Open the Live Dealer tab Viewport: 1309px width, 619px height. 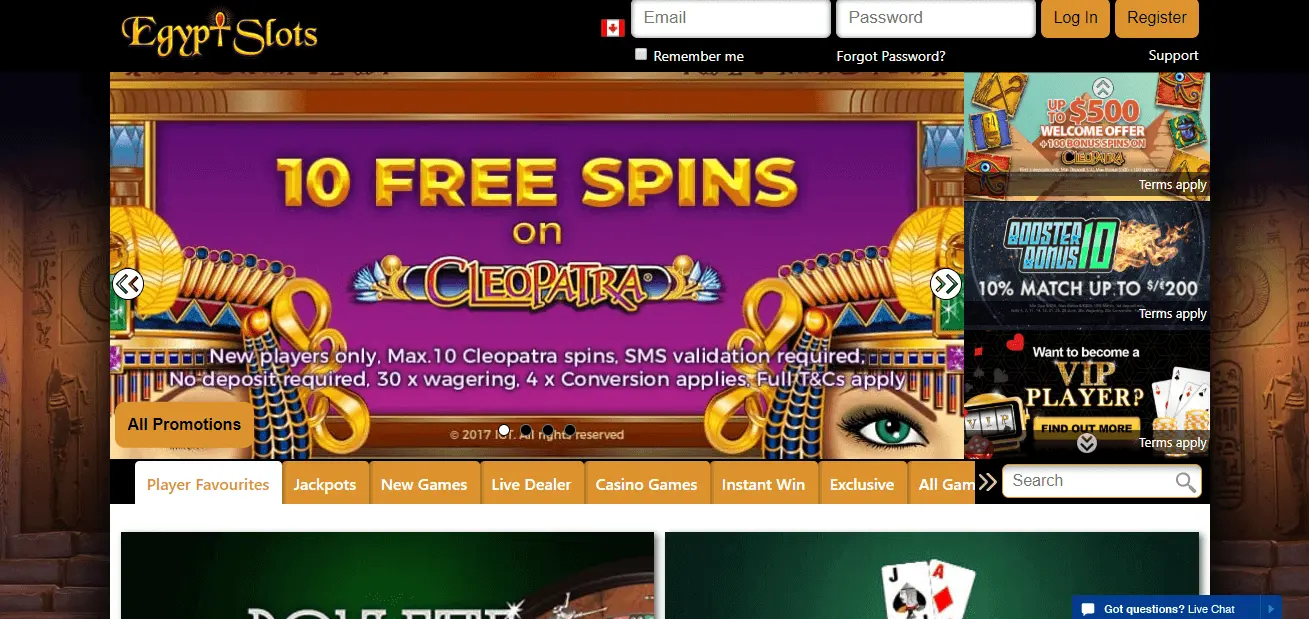click(x=531, y=484)
